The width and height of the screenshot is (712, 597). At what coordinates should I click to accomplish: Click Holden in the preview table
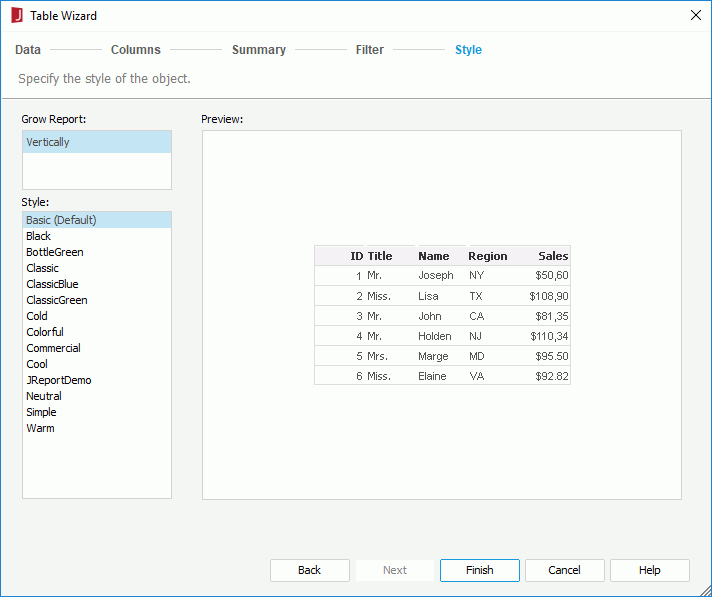[x=435, y=336]
